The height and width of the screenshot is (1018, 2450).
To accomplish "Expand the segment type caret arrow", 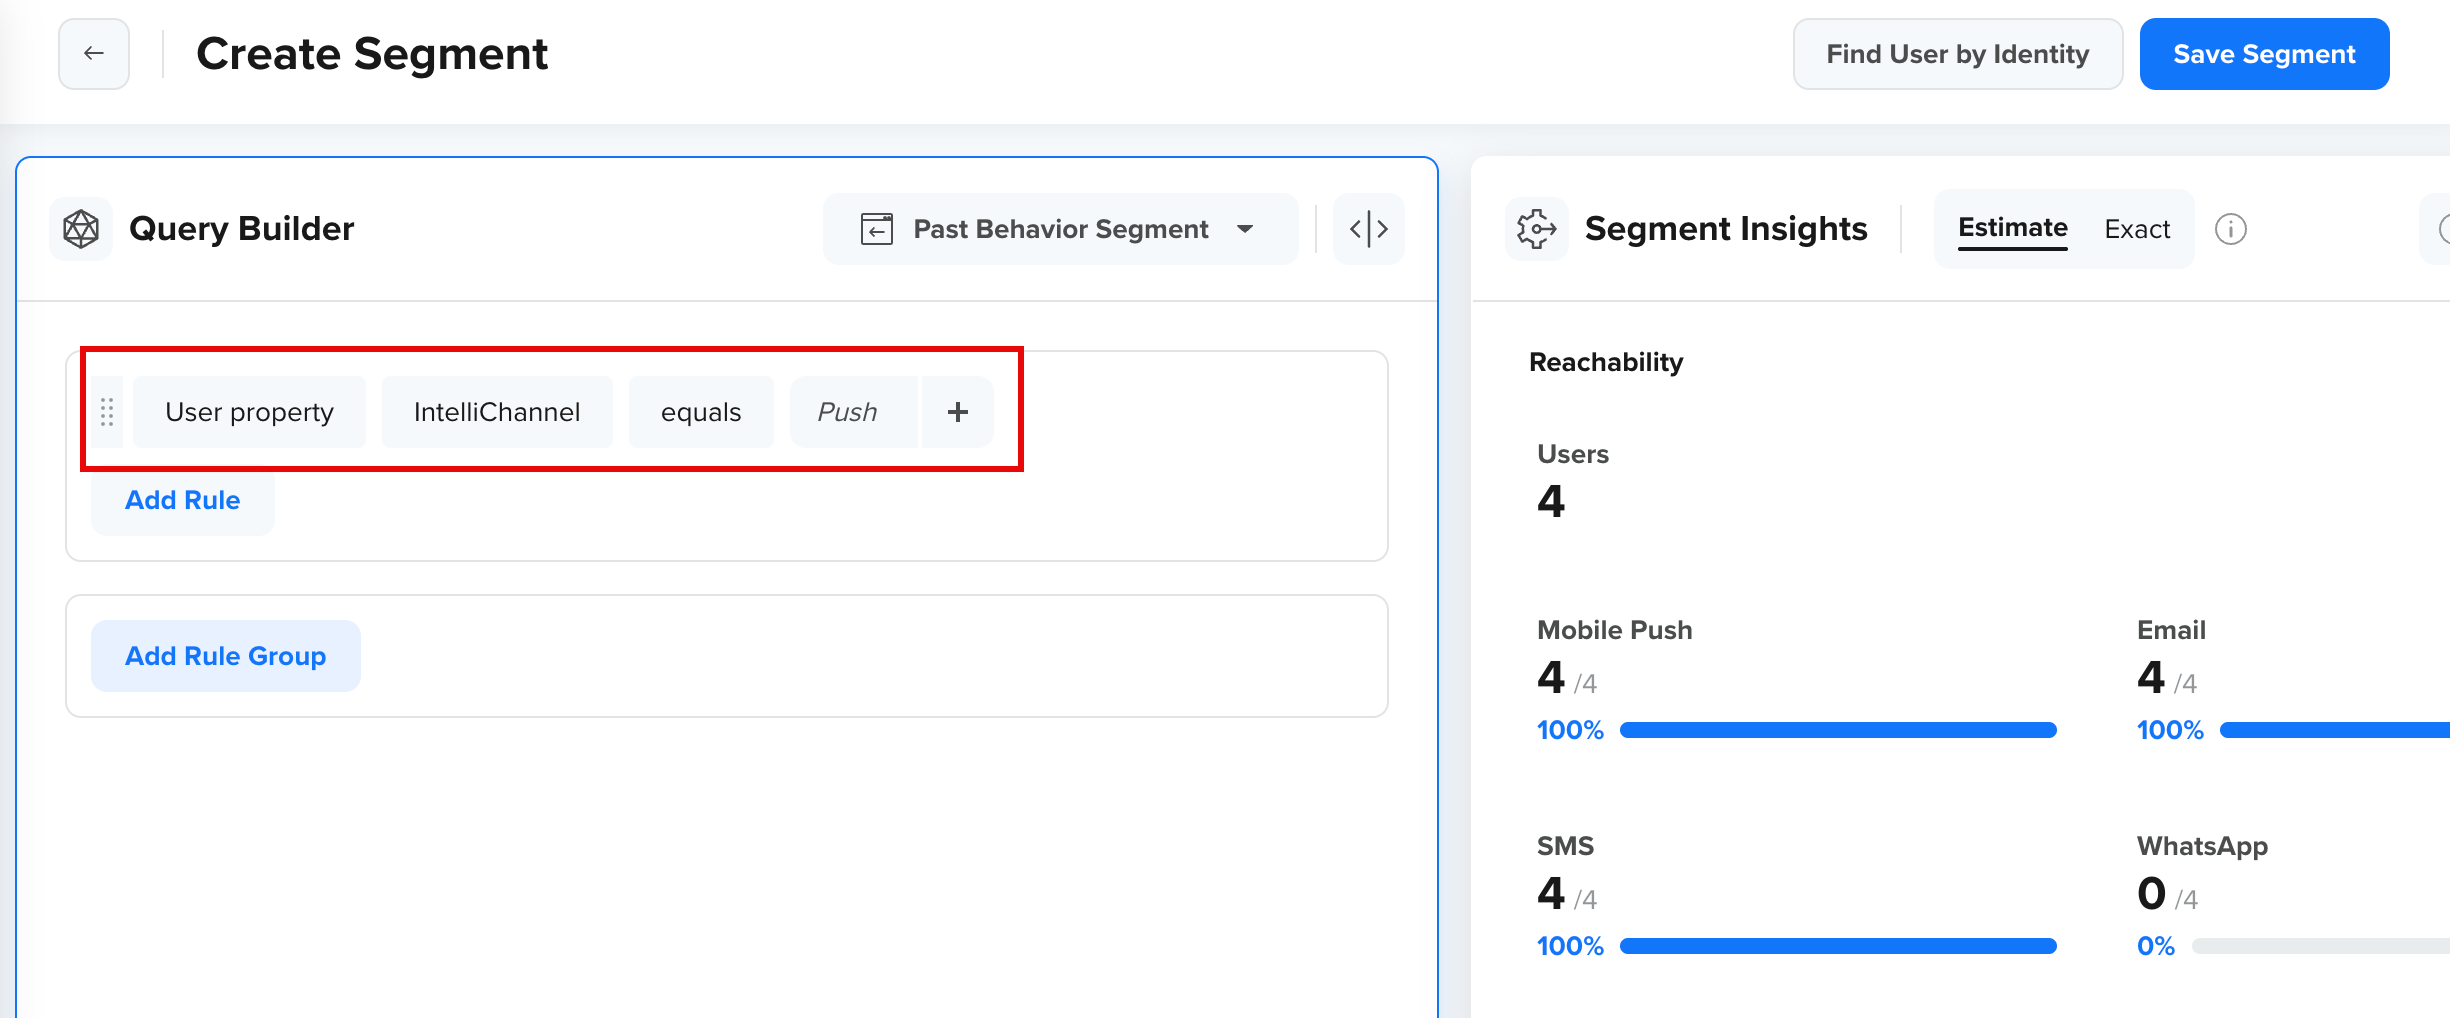I will tap(1245, 229).
